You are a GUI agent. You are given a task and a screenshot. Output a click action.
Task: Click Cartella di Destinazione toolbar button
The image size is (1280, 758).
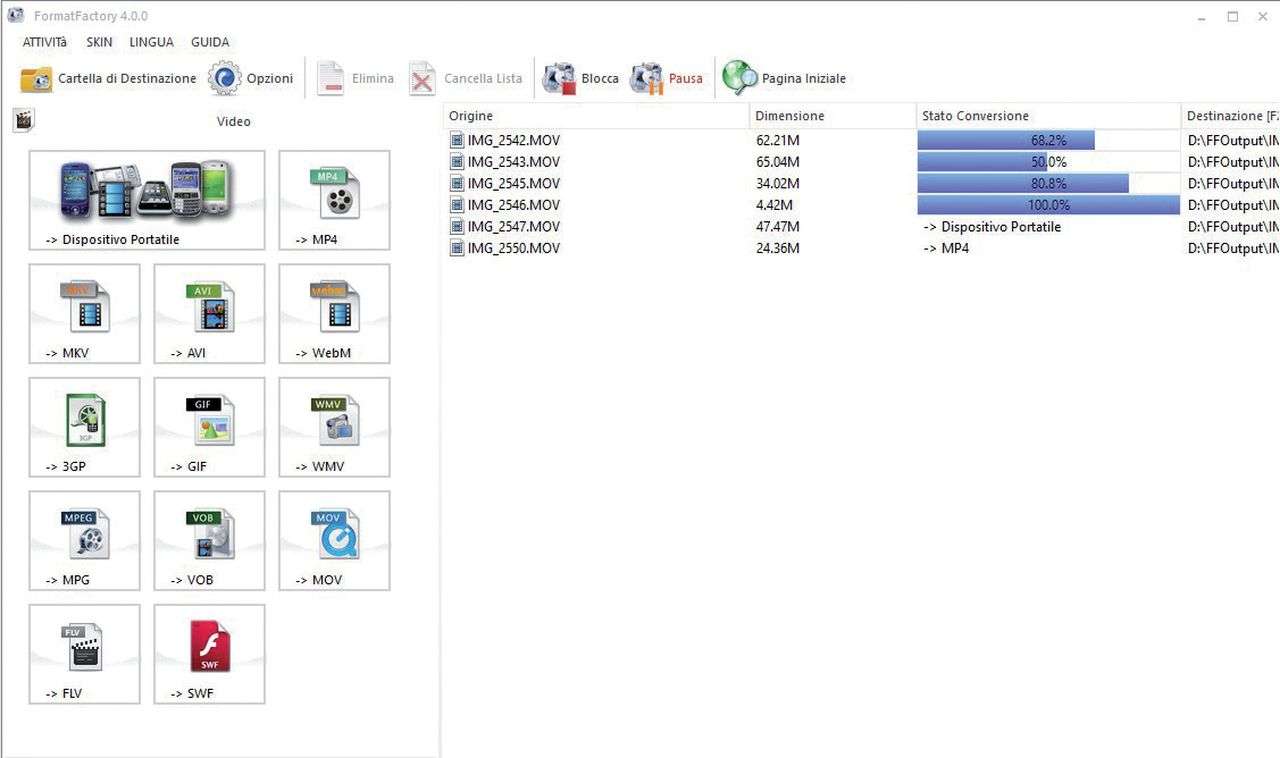108,78
